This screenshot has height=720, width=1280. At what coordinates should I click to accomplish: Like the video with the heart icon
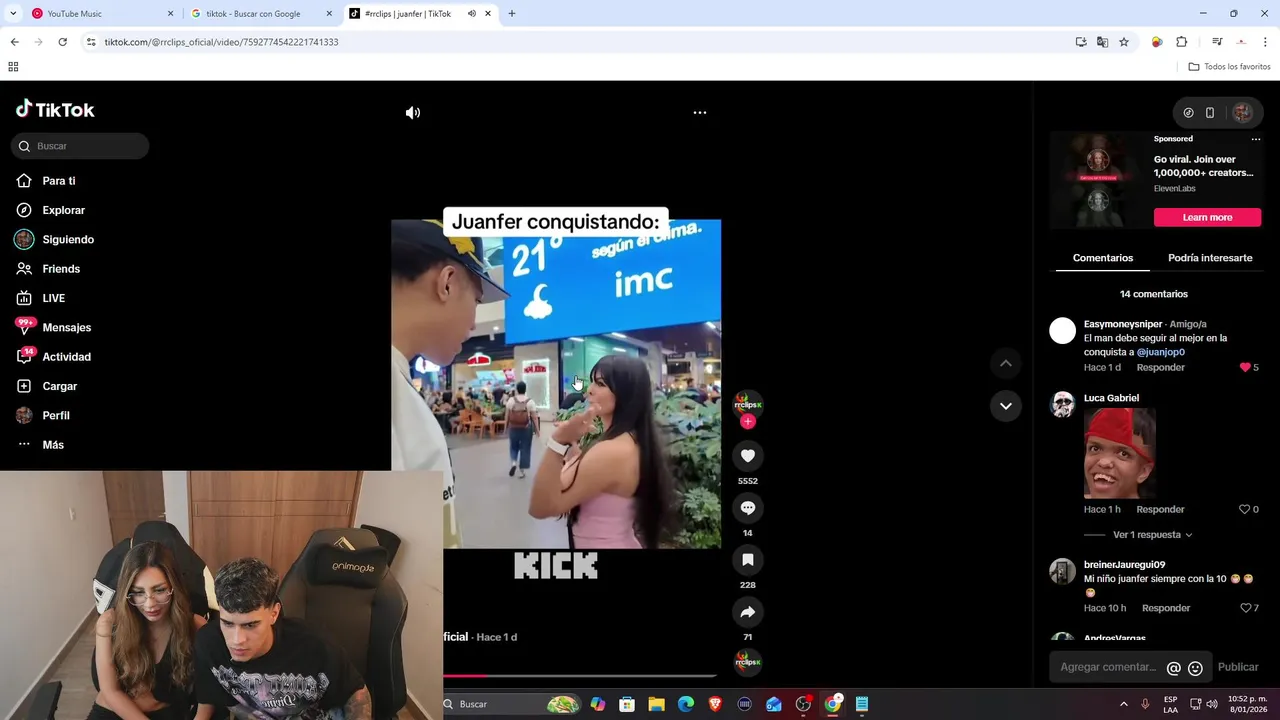[x=747, y=456]
